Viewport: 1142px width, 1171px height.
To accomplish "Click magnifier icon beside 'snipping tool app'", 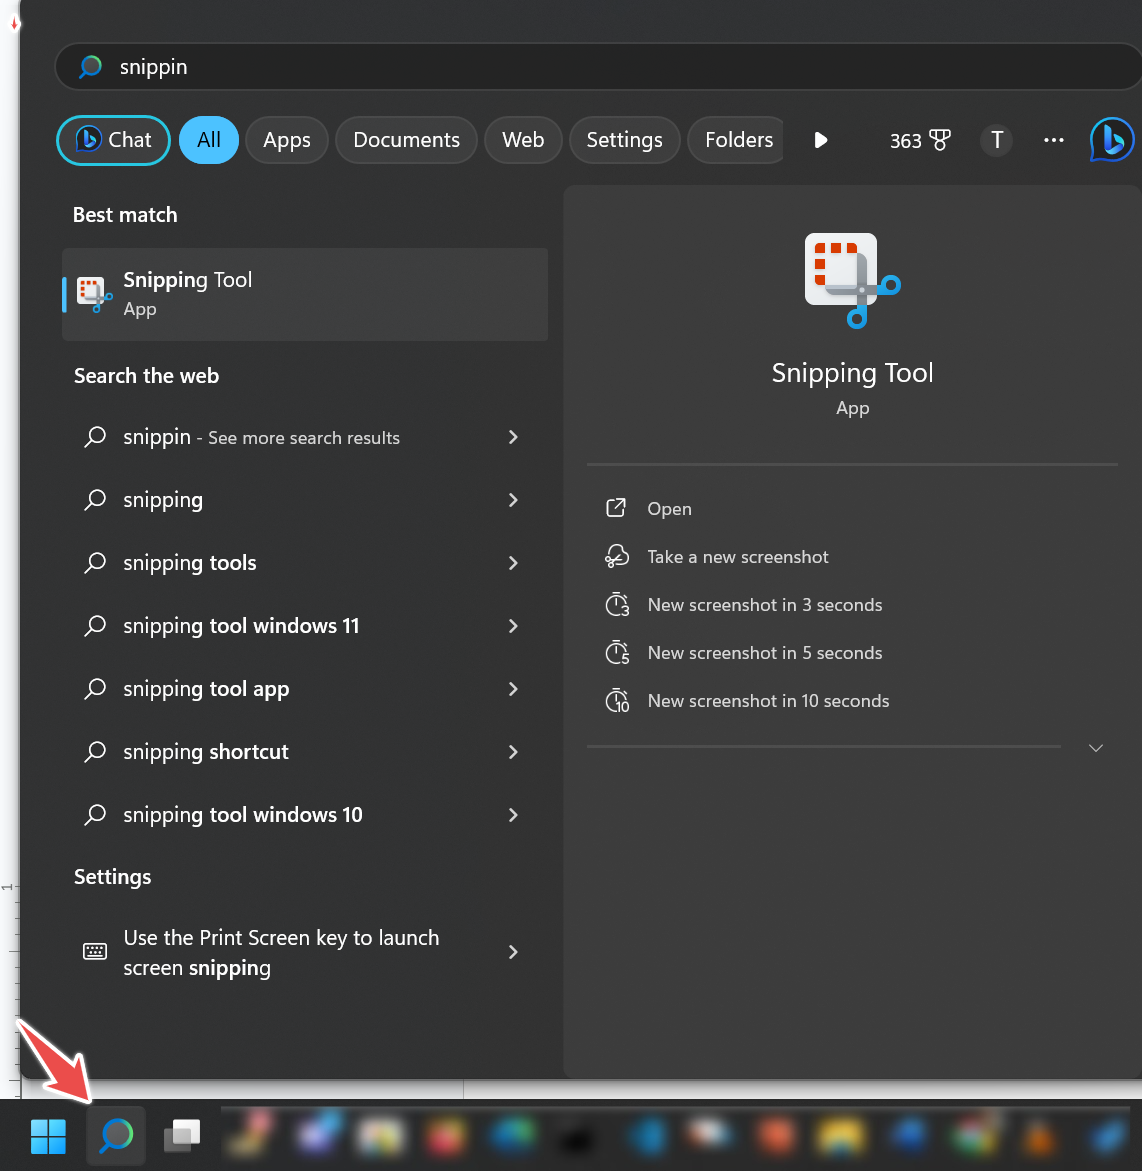I will click(95, 689).
